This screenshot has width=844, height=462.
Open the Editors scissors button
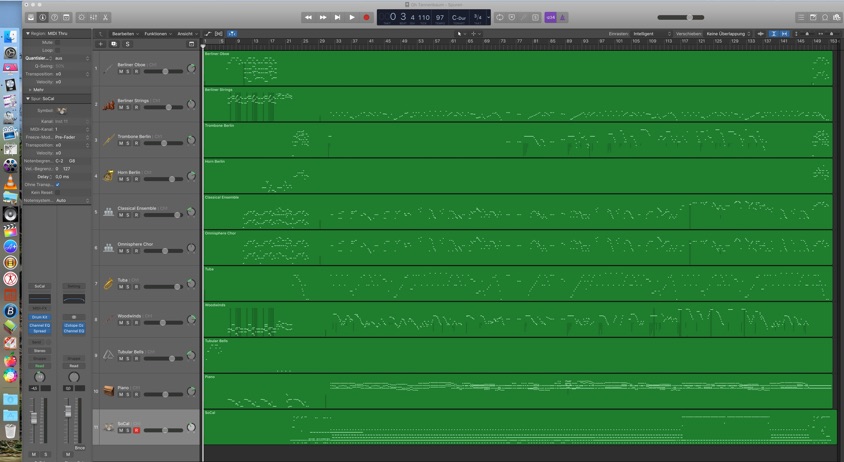point(106,17)
